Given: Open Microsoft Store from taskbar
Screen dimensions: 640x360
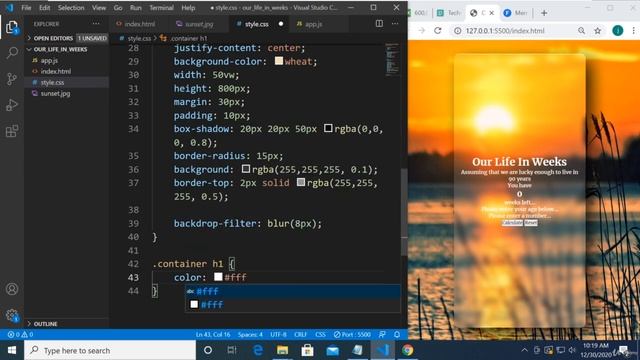Looking at the screenshot, I should click(307, 350).
